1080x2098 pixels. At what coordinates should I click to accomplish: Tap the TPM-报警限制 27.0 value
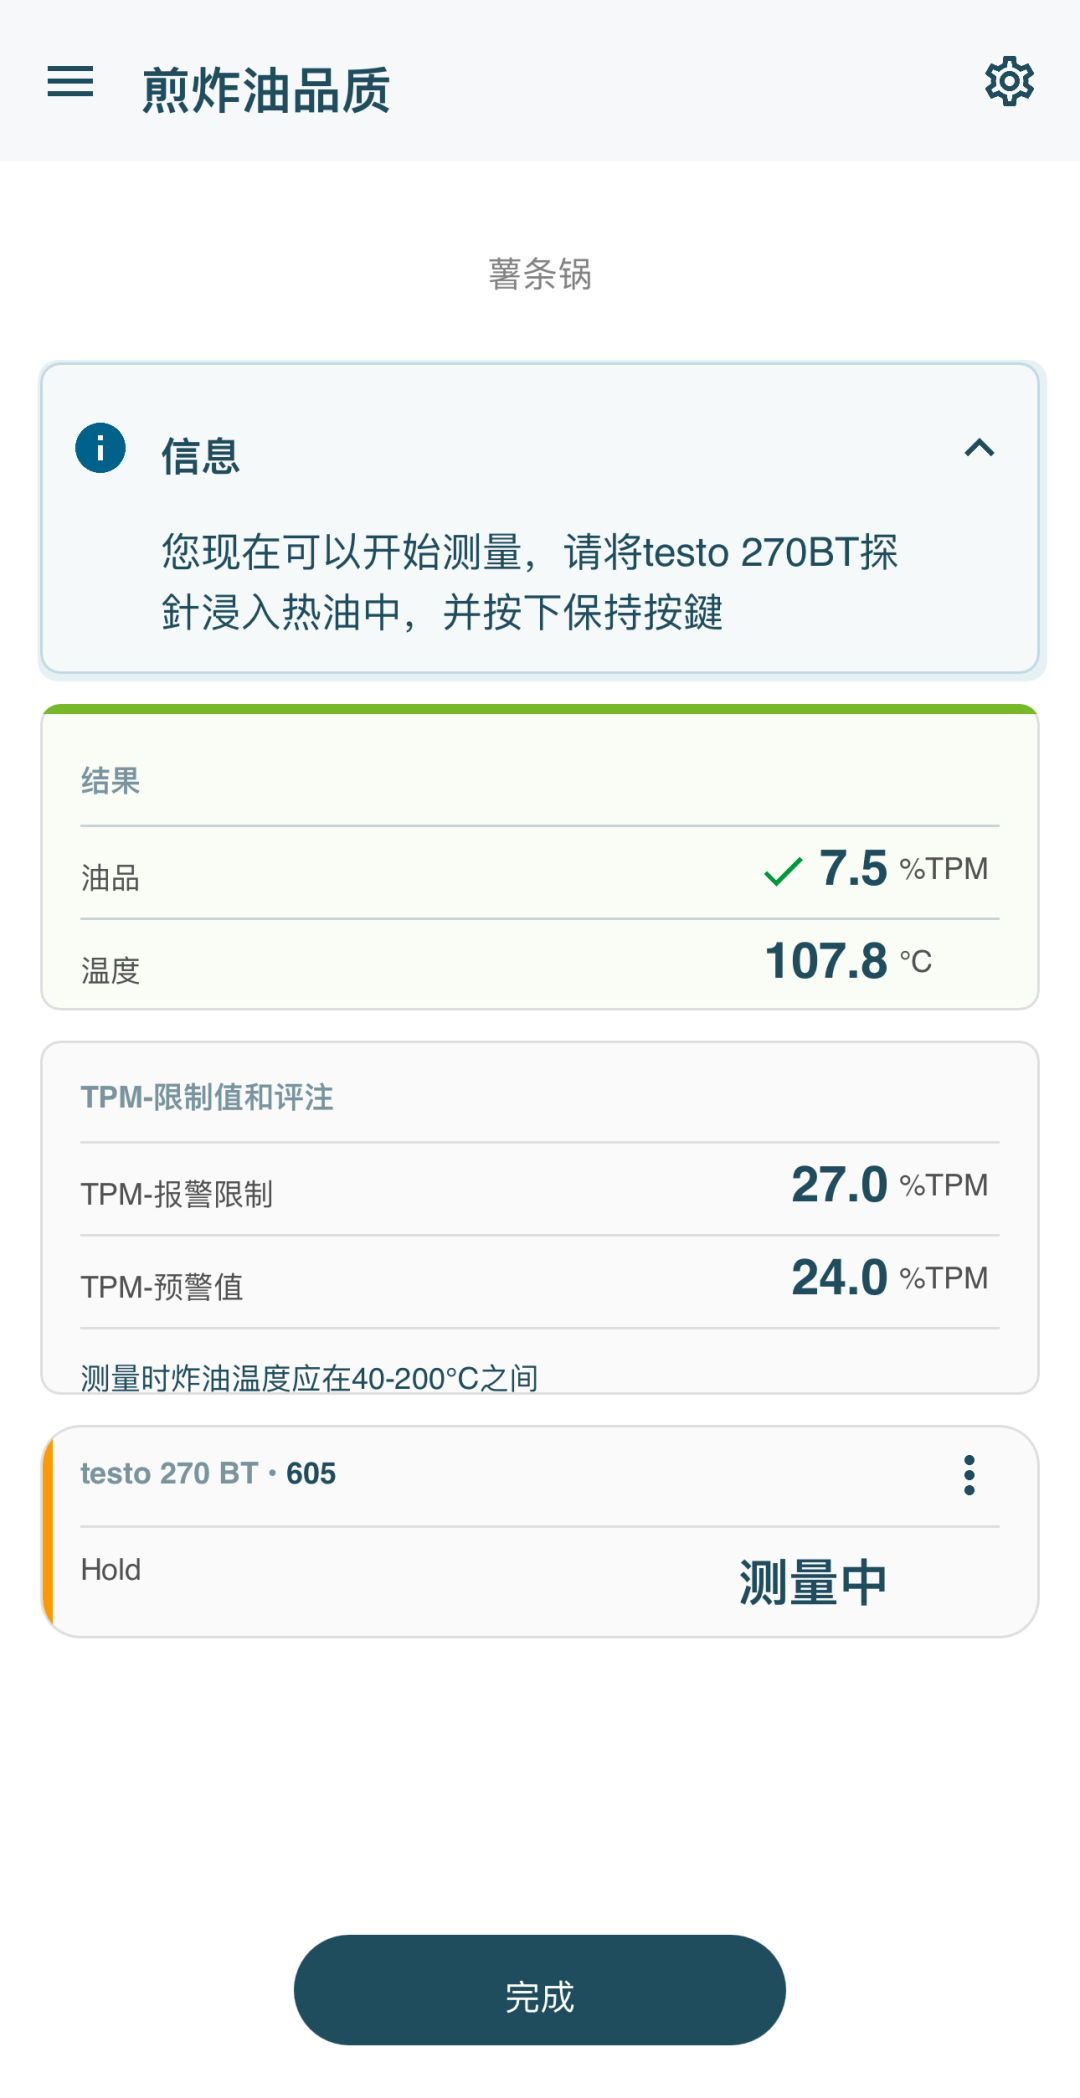point(839,1185)
